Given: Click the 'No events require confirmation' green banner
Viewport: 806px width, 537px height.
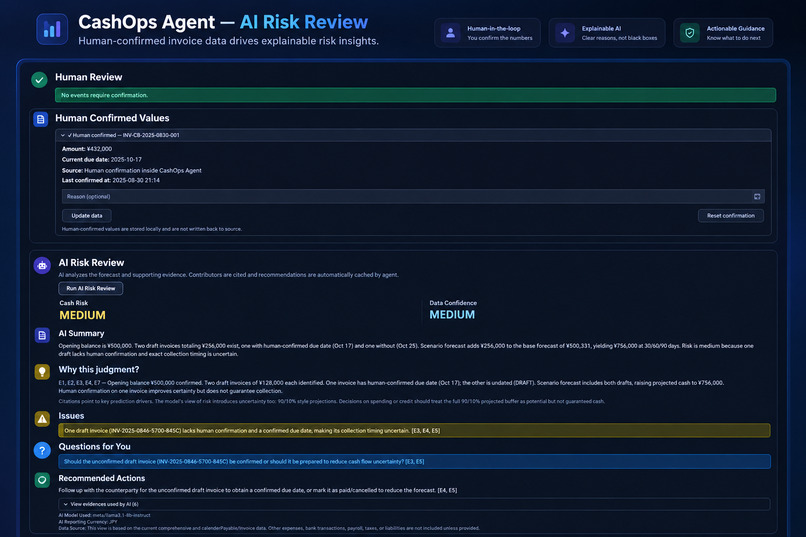Looking at the screenshot, I should coord(415,95).
